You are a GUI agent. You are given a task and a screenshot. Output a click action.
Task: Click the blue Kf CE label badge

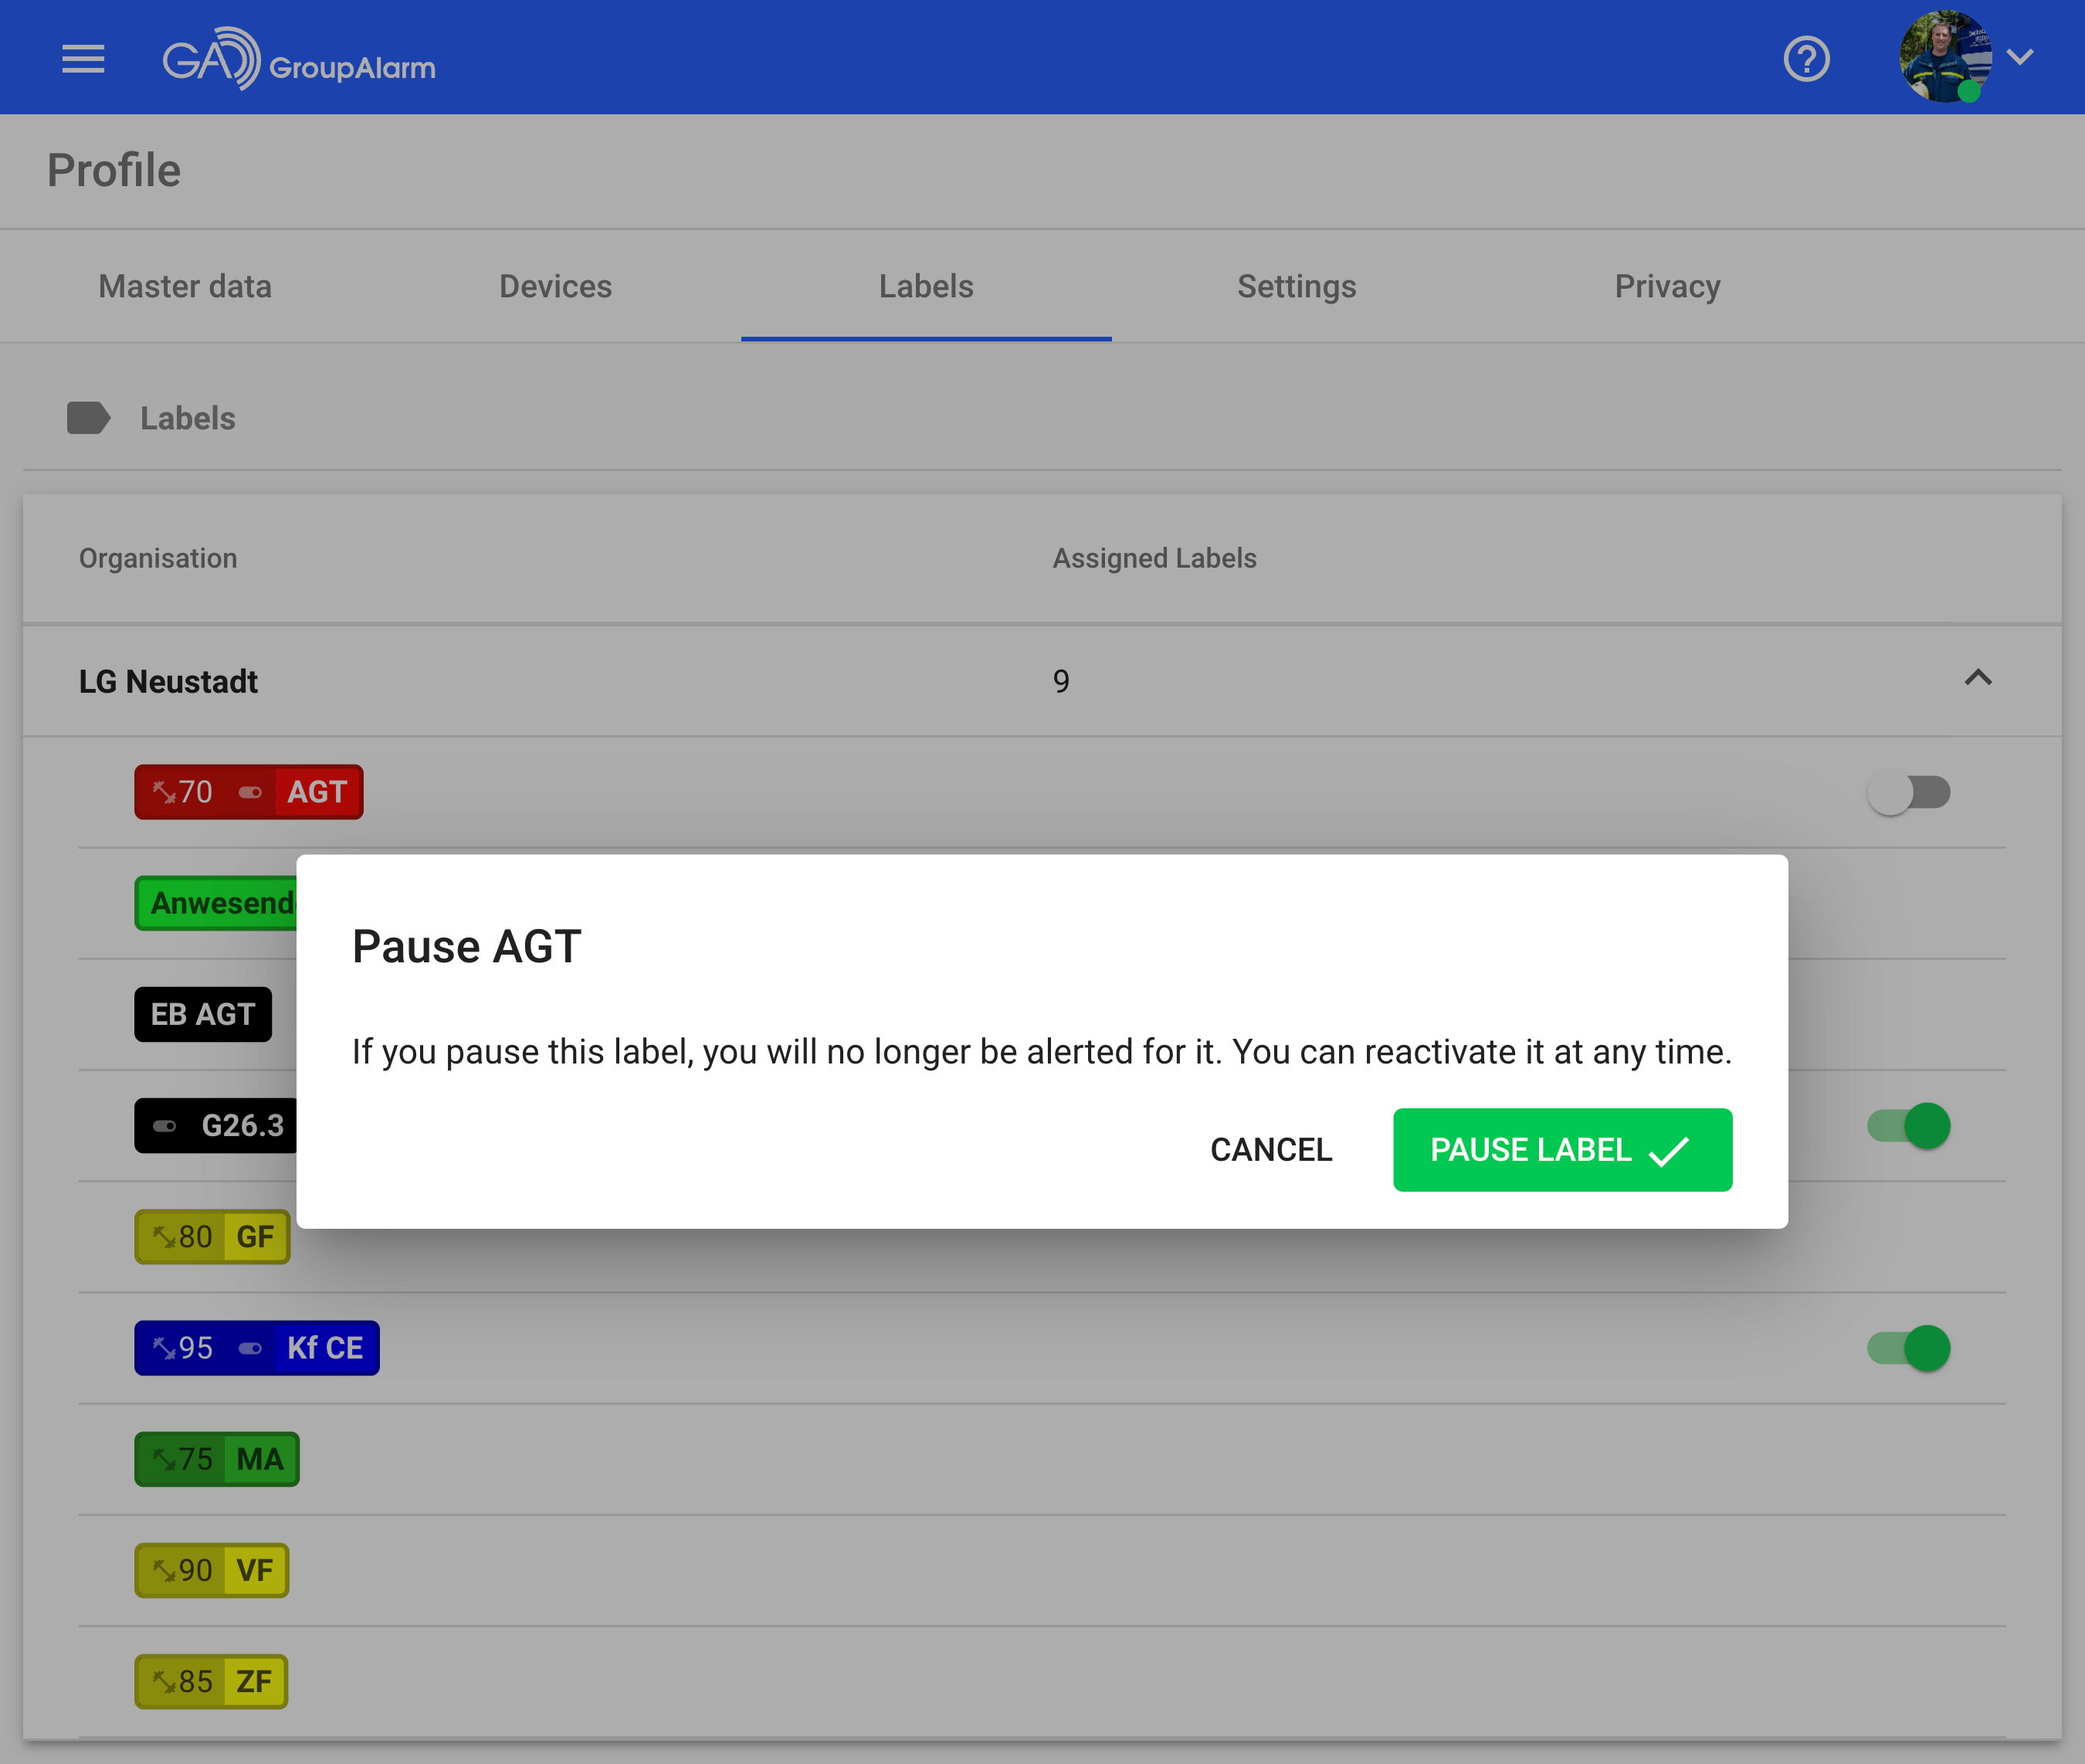(257, 1348)
